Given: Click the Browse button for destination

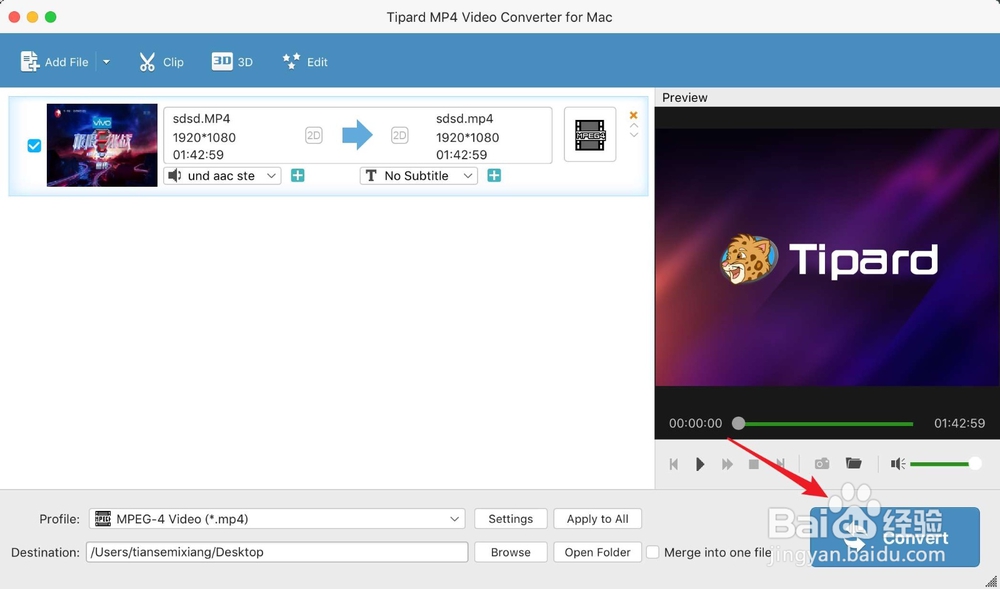Looking at the screenshot, I should coord(510,551).
